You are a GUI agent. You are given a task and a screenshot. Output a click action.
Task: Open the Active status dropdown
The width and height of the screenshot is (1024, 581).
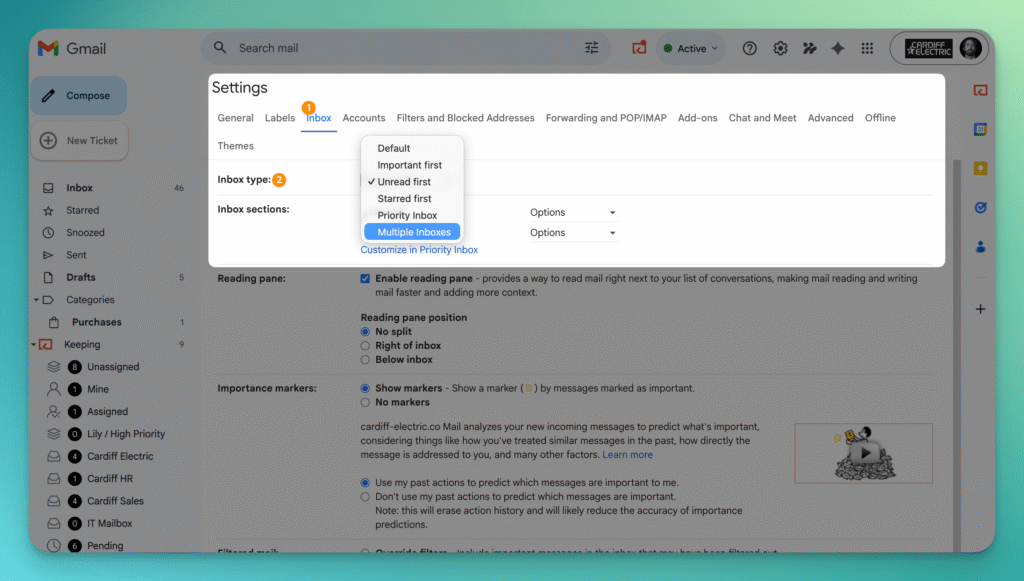click(x=690, y=48)
